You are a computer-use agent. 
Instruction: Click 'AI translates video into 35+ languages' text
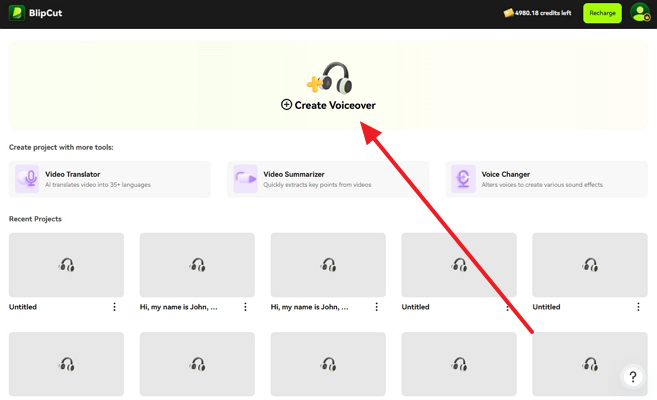tap(98, 185)
